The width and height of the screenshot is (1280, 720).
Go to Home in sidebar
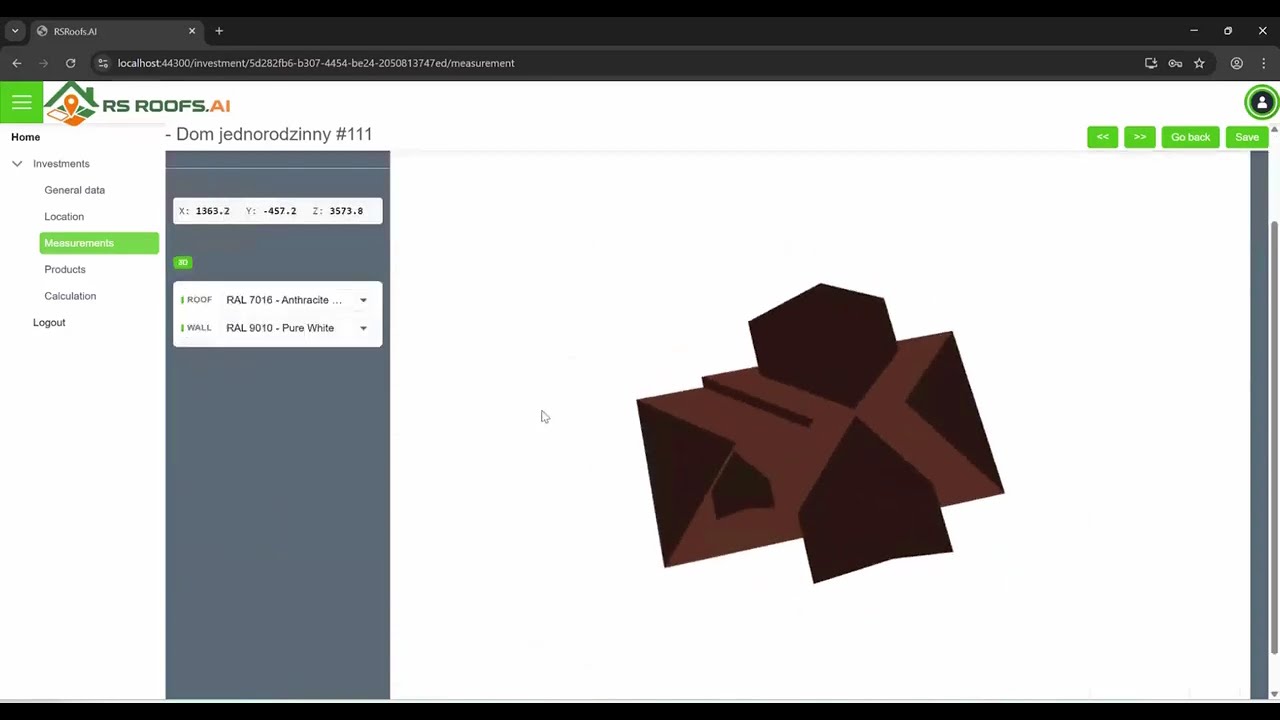[26, 137]
